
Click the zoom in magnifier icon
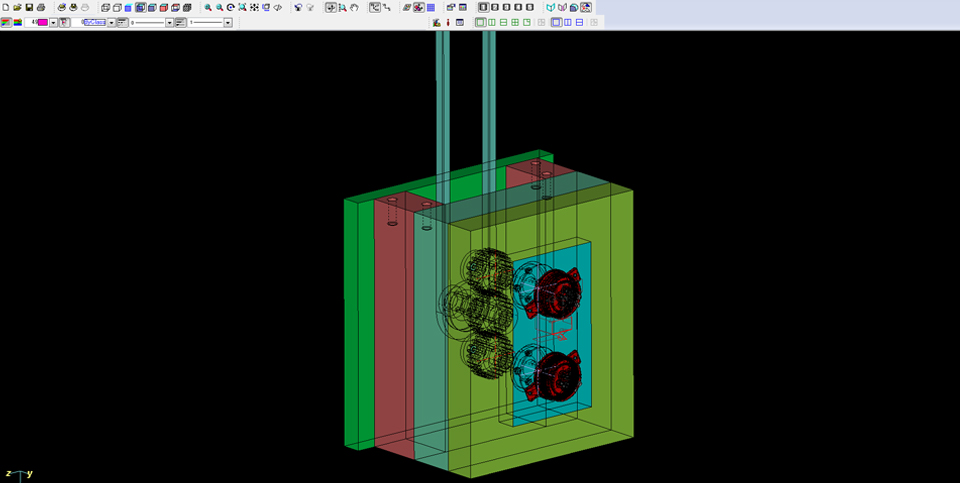point(208,7)
